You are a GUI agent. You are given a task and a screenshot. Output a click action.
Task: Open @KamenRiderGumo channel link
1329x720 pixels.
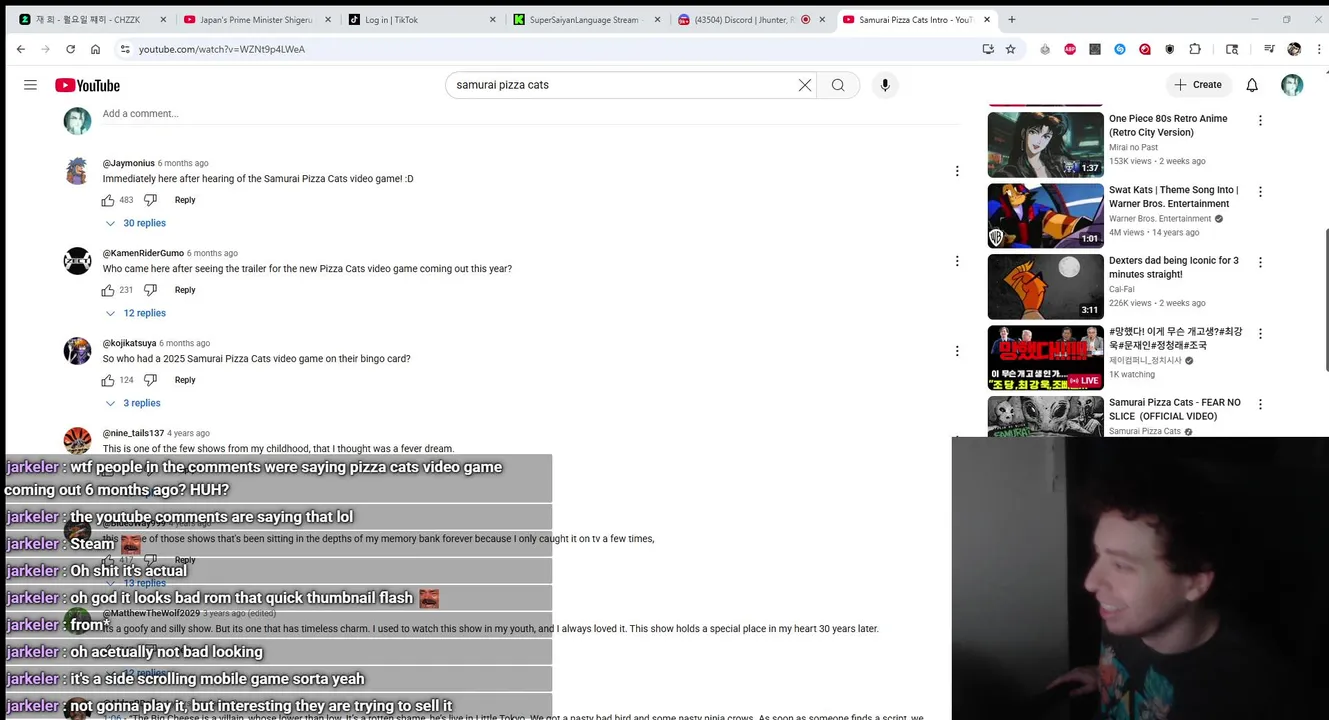(143, 253)
